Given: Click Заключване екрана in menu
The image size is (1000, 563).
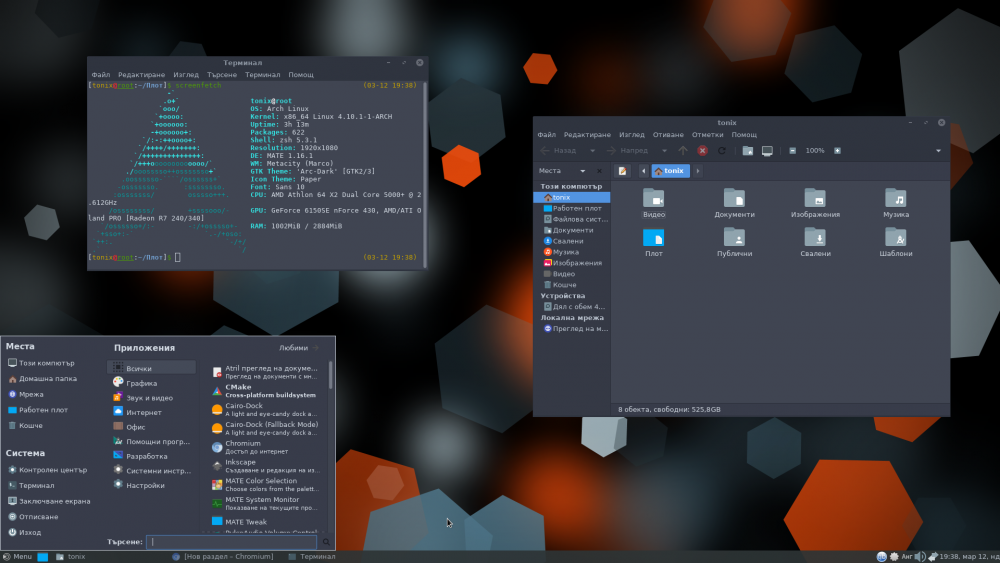Looking at the screenshot, I should click(x=49, y=501).
